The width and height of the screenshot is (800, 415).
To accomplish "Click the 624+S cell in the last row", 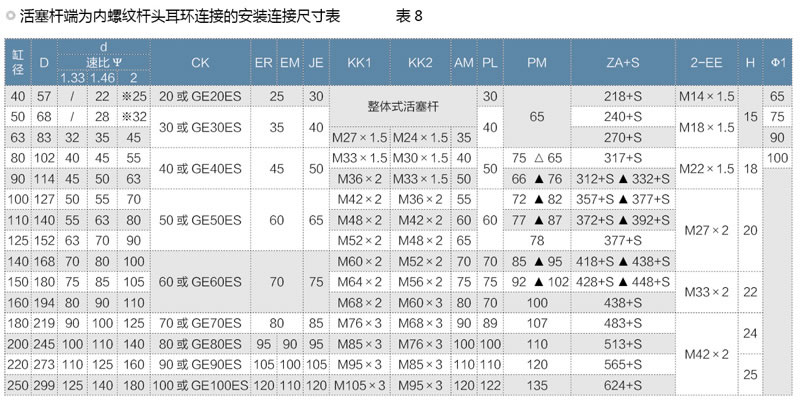I will point(623,384).
